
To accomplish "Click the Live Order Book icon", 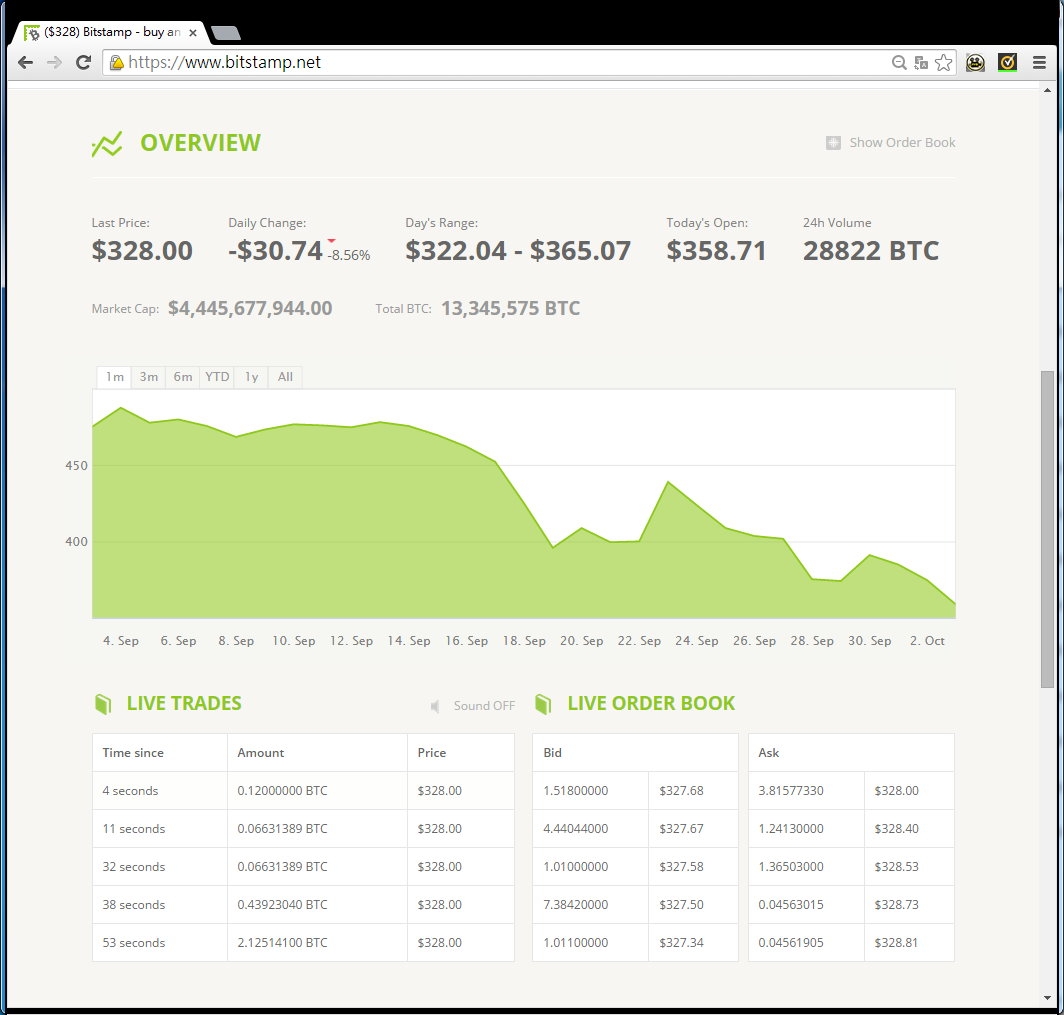I will pyautogui.click(x=543, y=704).
